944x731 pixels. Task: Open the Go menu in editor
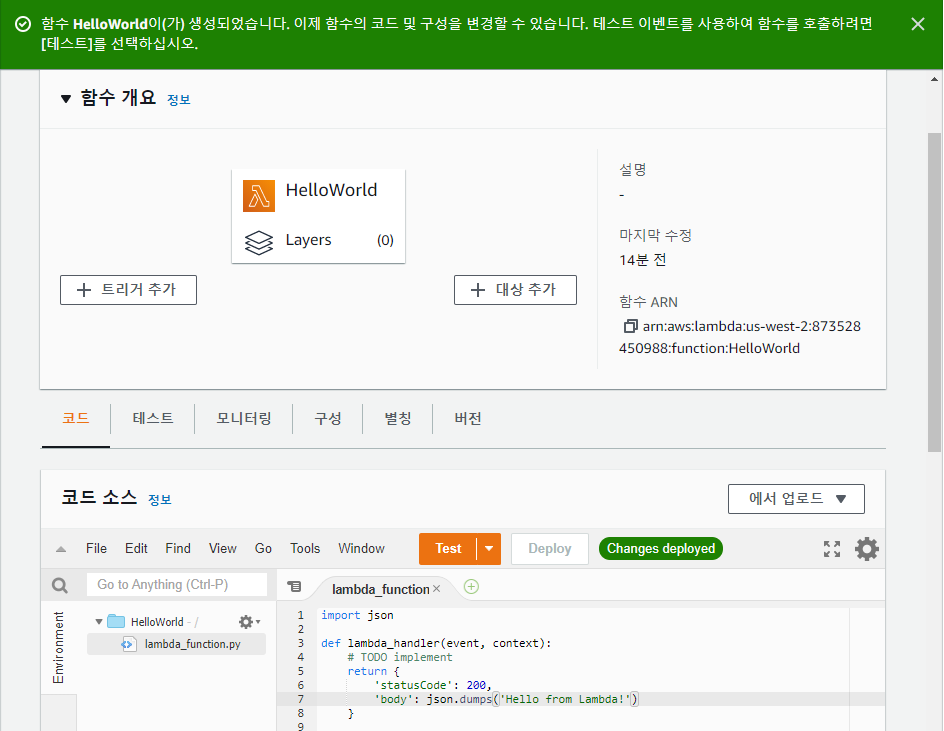coord(263,549)
